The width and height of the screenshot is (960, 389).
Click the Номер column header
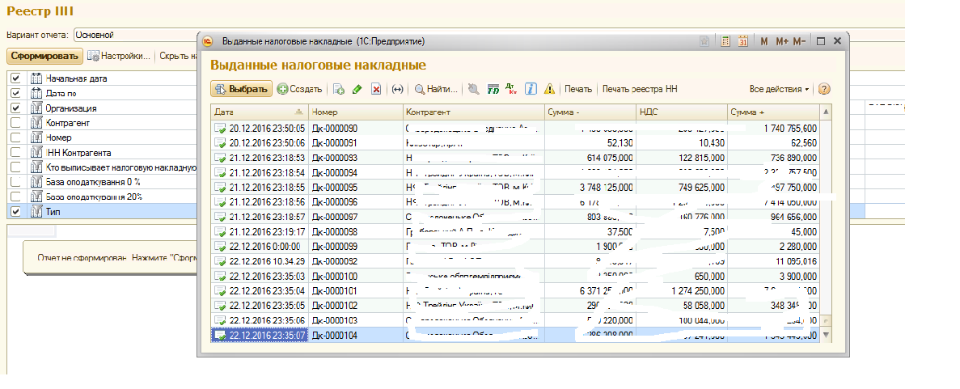[356, 112]
